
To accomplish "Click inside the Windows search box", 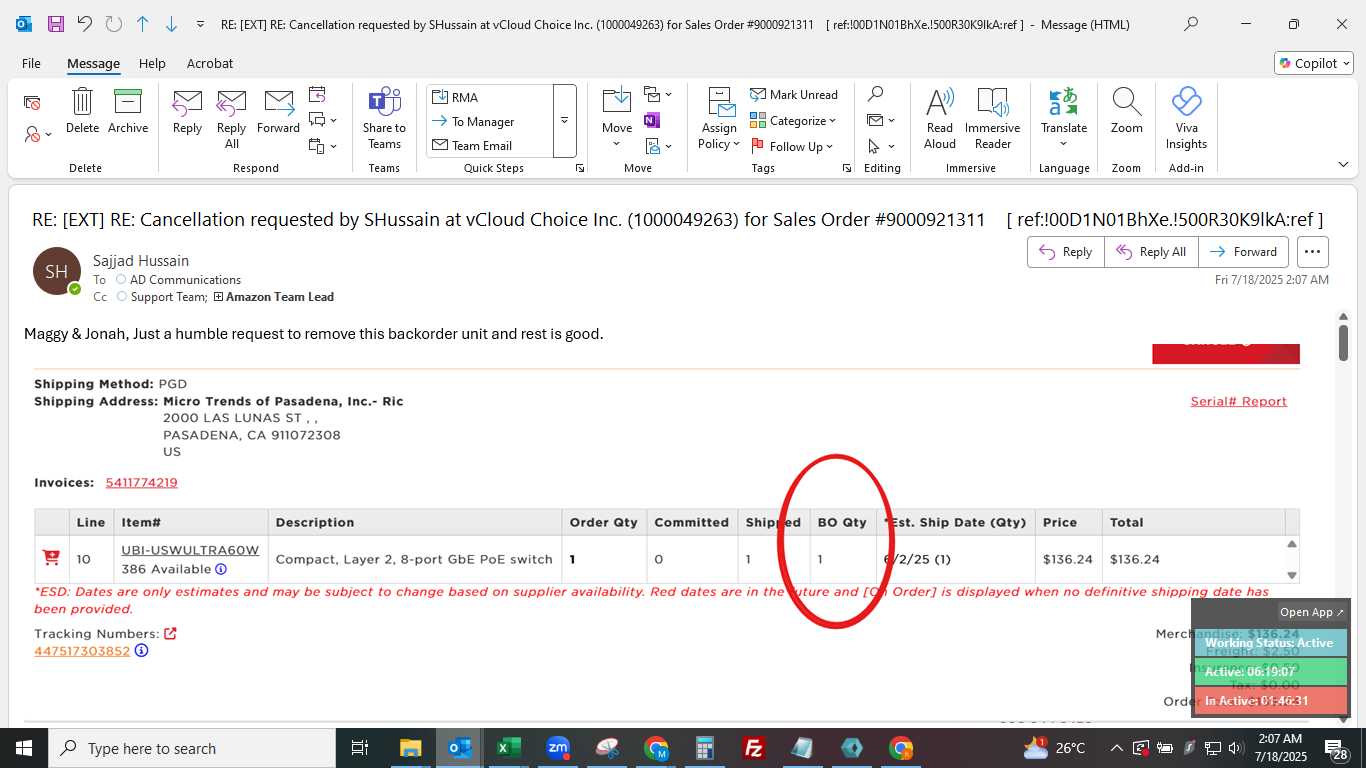I will click(192, 748).
